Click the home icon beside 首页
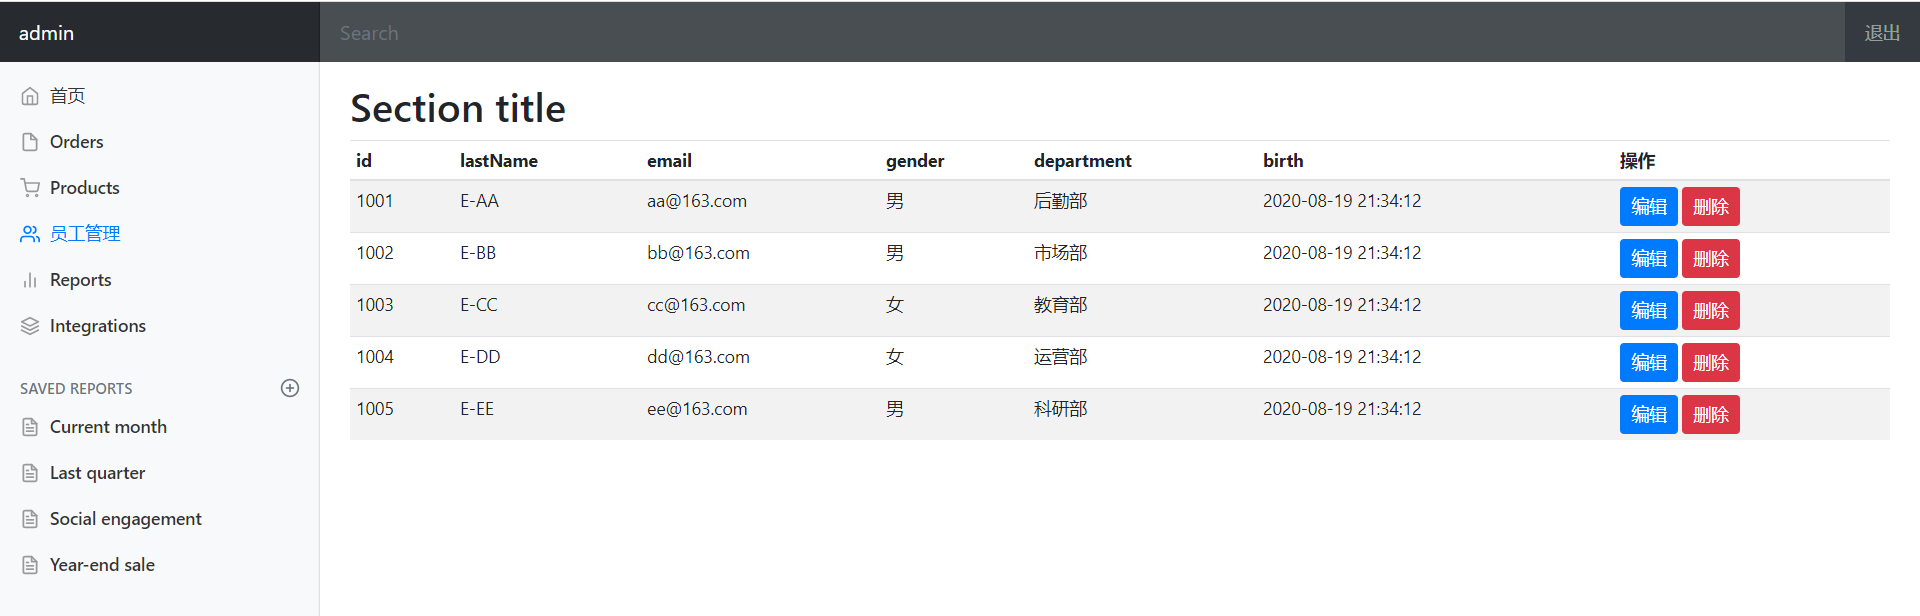 [30, 96]
